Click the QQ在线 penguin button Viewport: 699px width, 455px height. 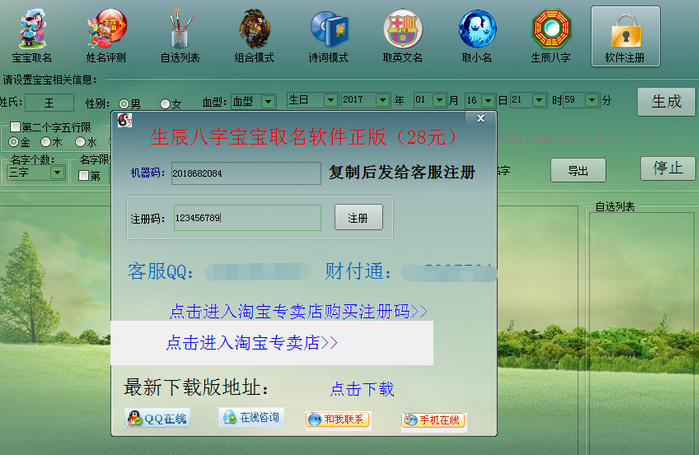157,418
